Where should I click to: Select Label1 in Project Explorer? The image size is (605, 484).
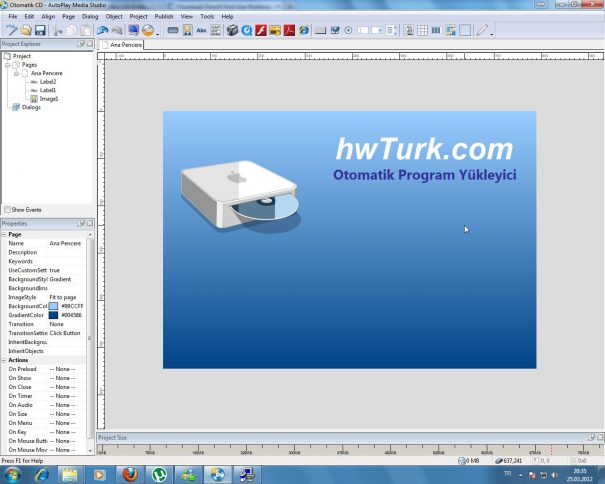point(47,90)
